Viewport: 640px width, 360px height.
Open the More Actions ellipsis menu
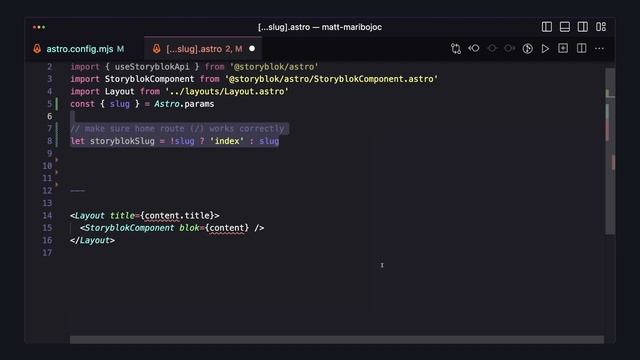(x=599, y=49)
